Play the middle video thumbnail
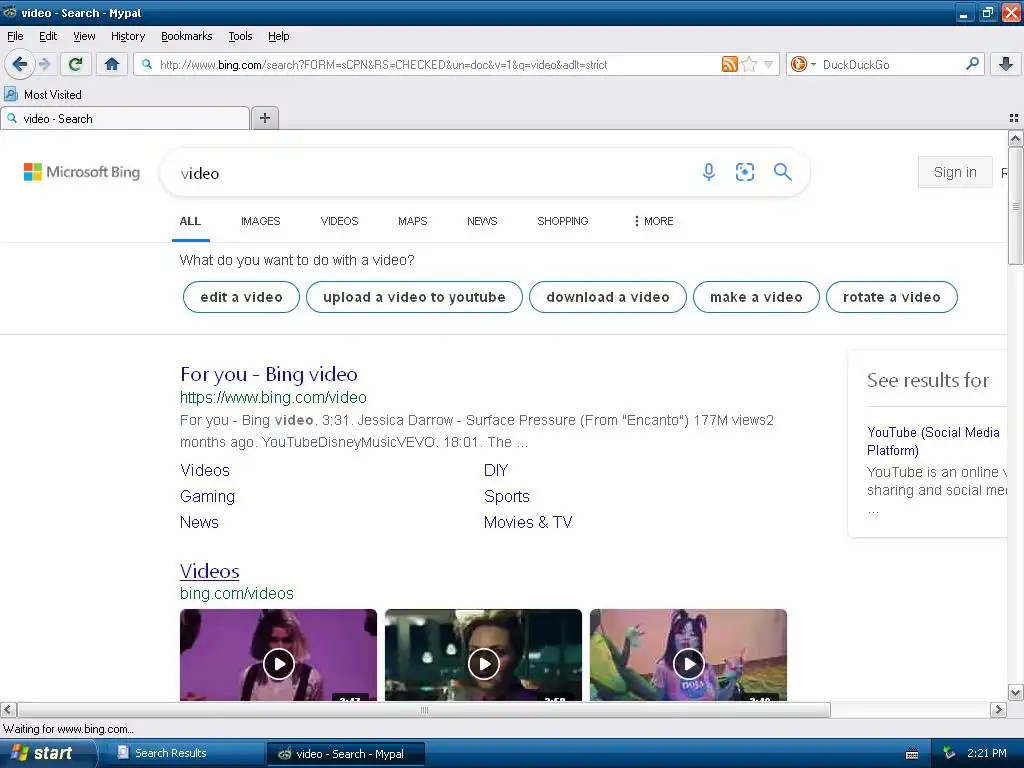This screenshot has height=768, width=1024. (483, 655)
